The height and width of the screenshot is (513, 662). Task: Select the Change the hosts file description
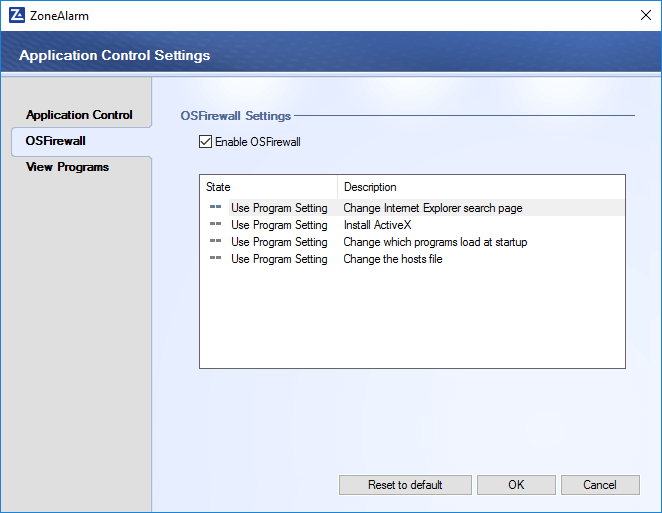click(393, 259)
